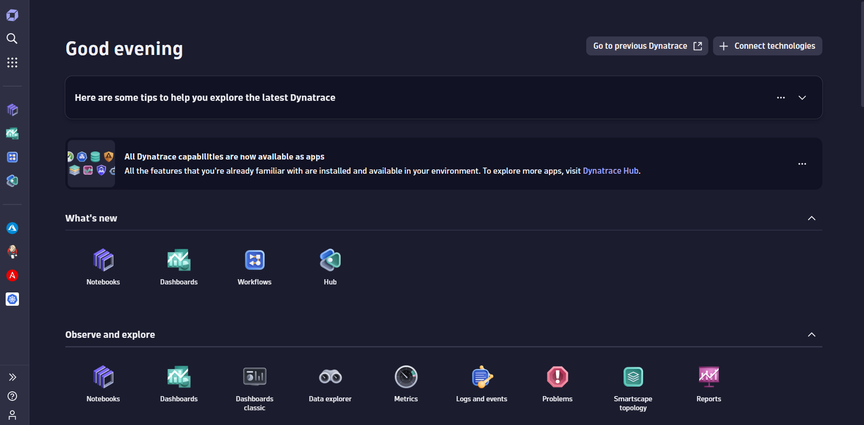
Task: Open Hub under What's new
Action: pyautogui.click(x=330, y=267)
